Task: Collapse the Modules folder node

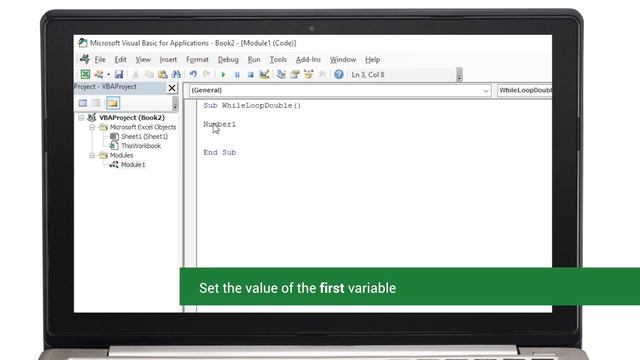Action: coord(92,155)
